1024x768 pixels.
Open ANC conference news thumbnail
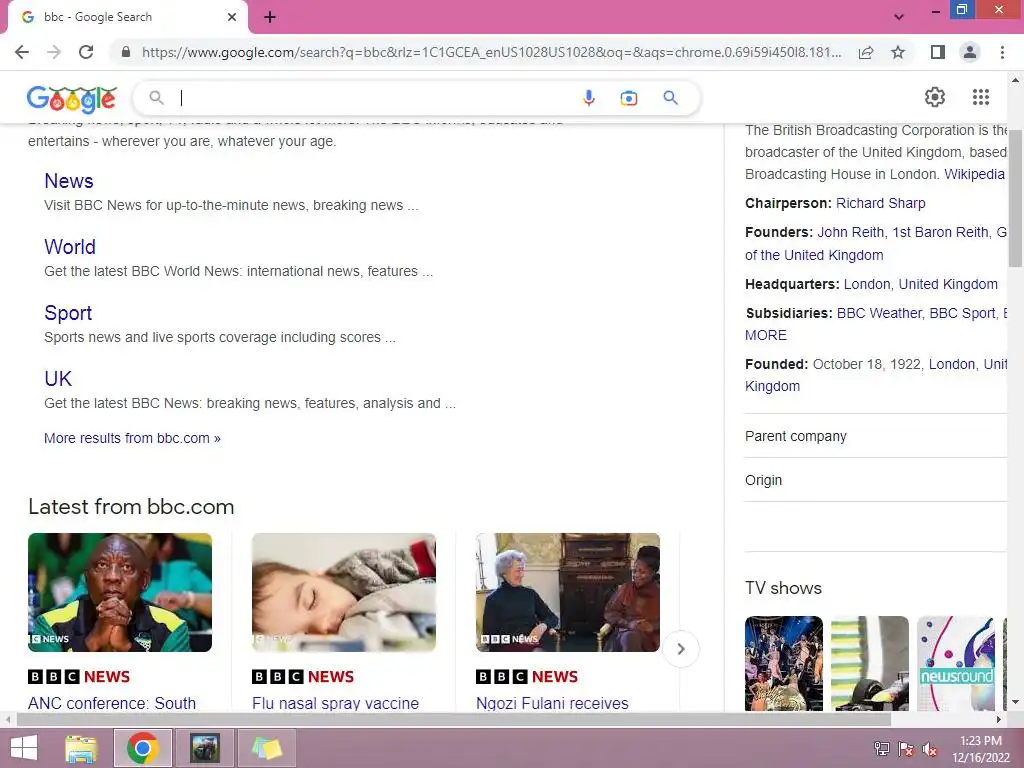click(x=120, y=592)
